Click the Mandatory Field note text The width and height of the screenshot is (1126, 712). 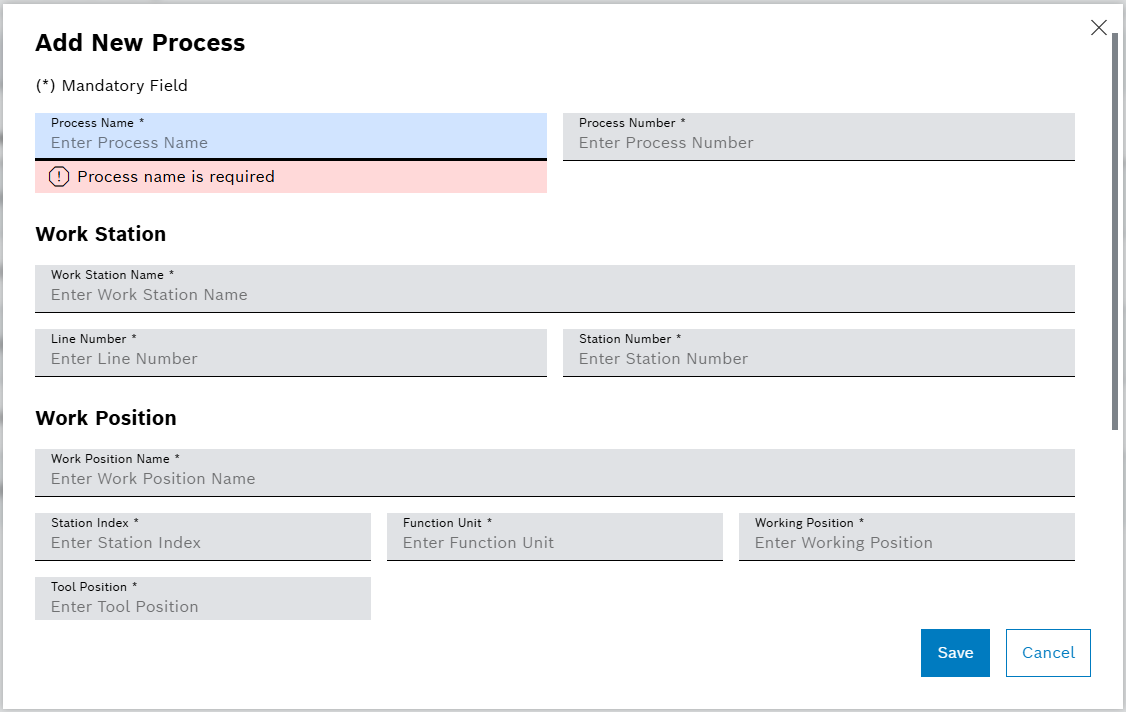[112, 85]
